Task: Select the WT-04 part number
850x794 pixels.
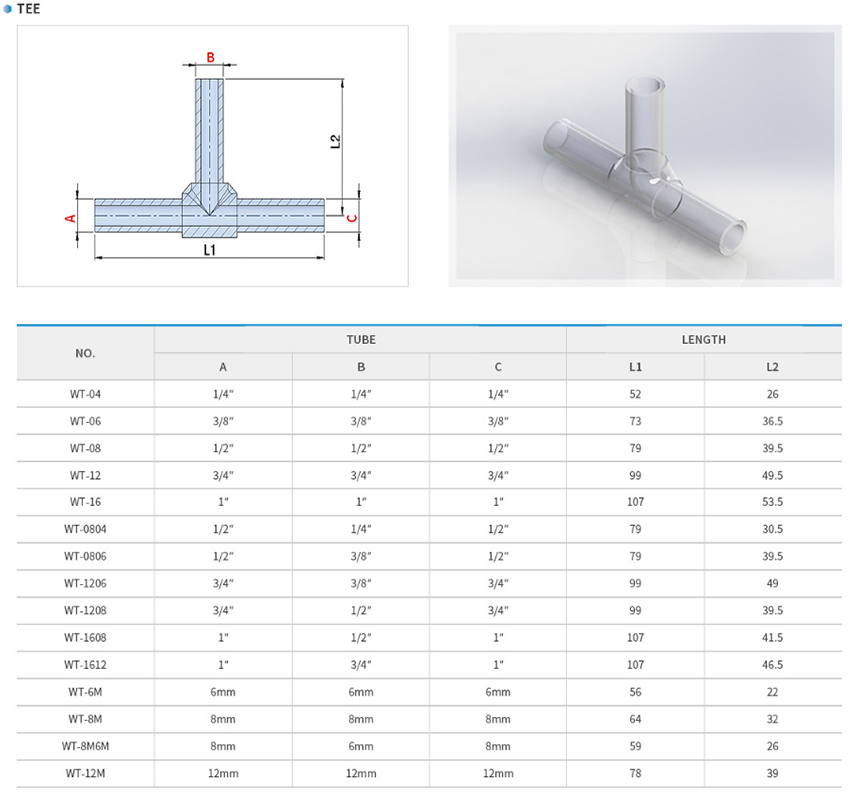Action: [x=85, y=394]
